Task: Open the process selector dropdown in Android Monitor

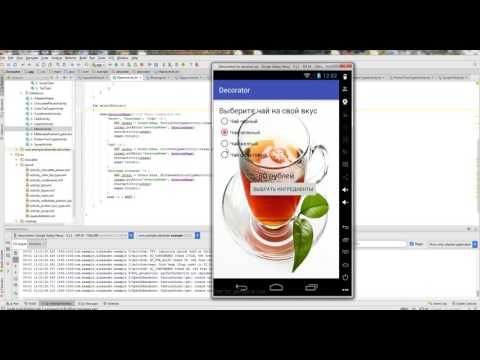Action: click(168, 235)
